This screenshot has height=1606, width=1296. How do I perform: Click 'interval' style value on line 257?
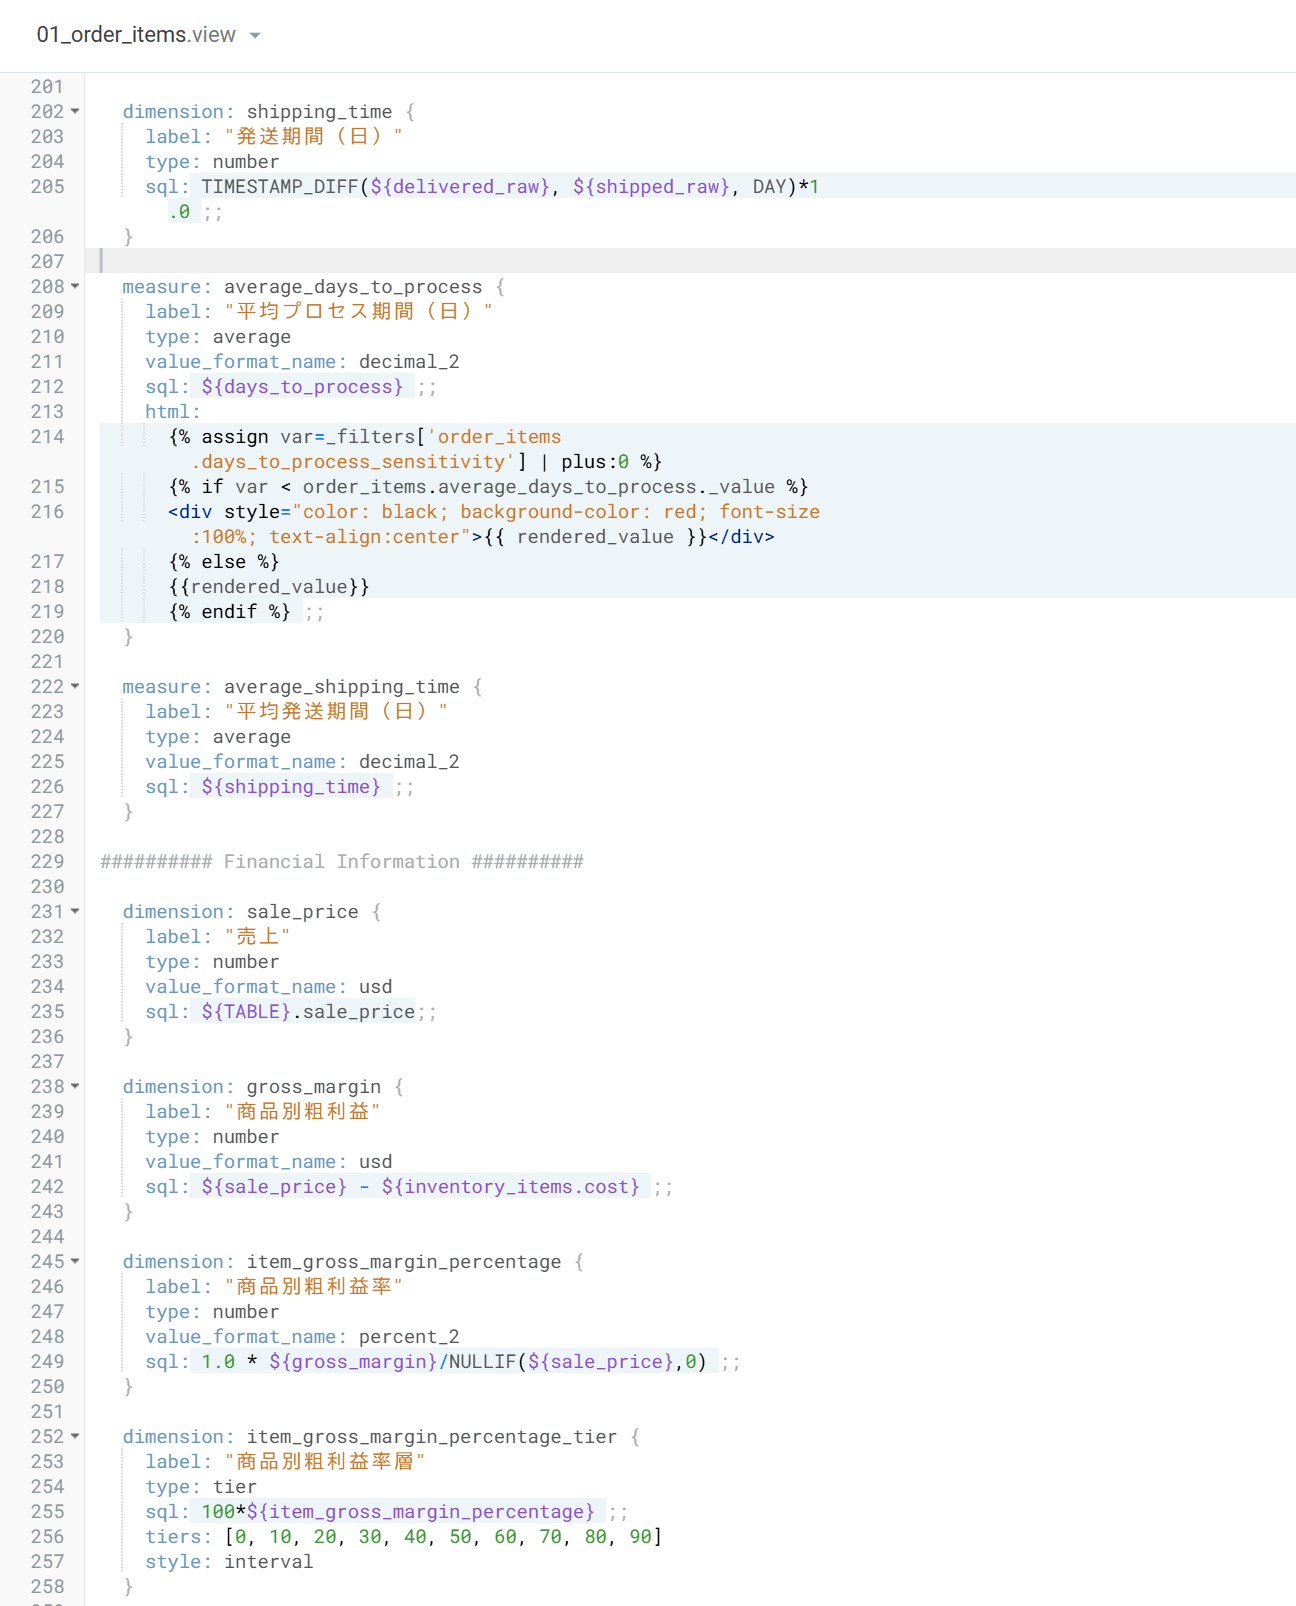[x=269, y=1561]
